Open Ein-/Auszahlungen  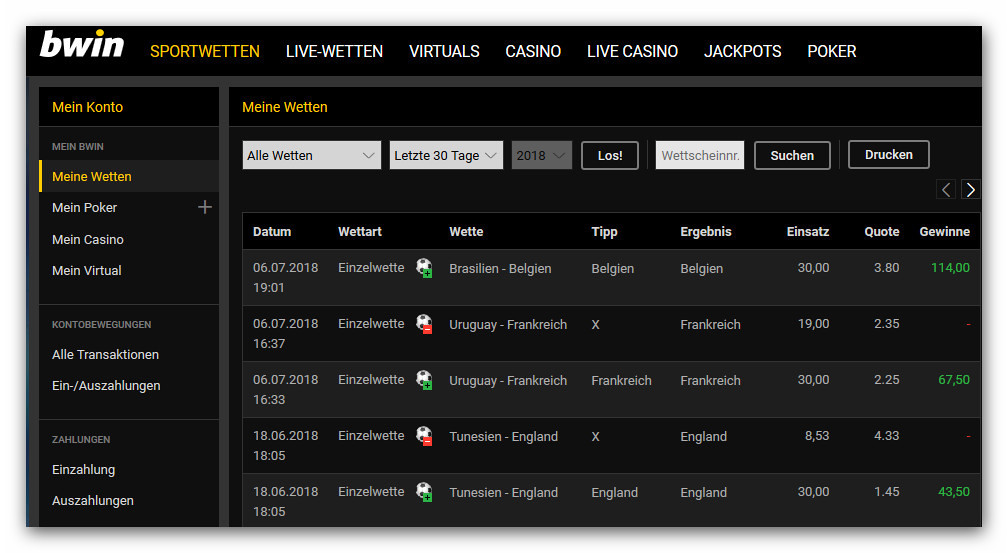(106, 386)
